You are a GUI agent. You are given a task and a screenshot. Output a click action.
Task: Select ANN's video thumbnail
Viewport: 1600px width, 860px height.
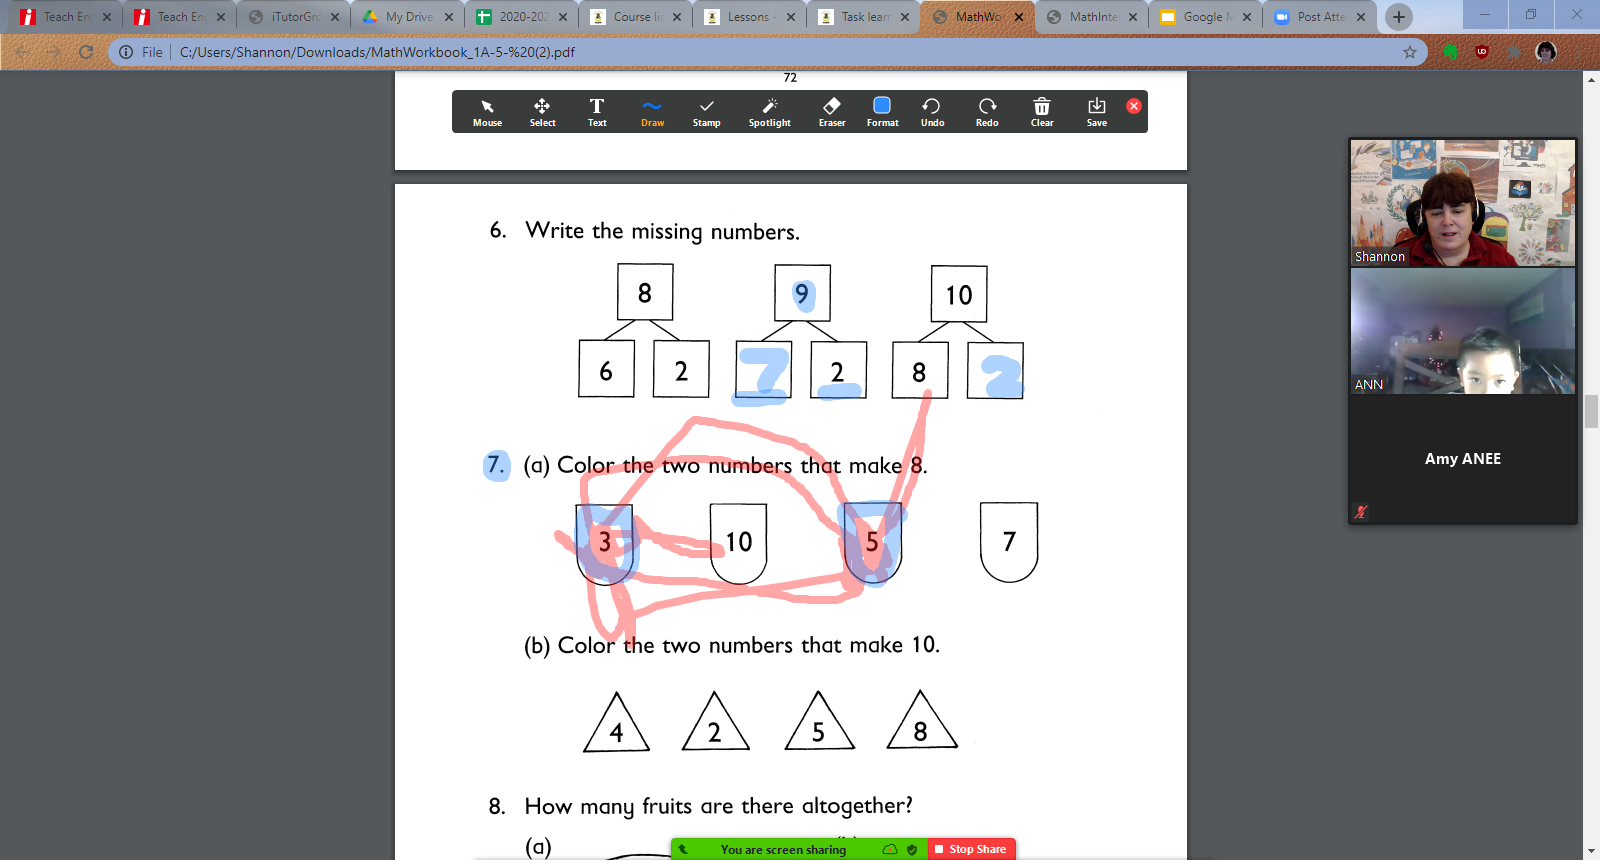tap(1463, 331)
